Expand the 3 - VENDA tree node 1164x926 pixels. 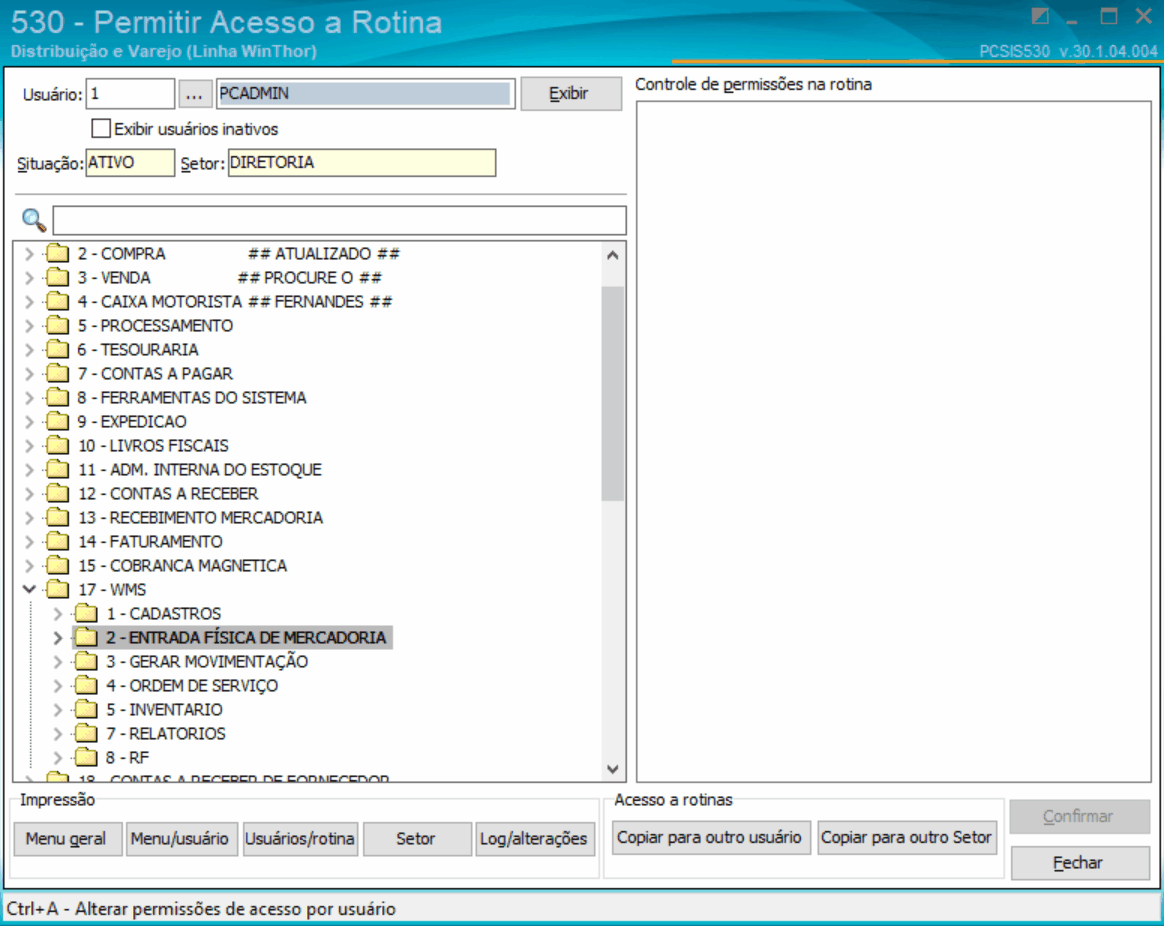point(29,278)
